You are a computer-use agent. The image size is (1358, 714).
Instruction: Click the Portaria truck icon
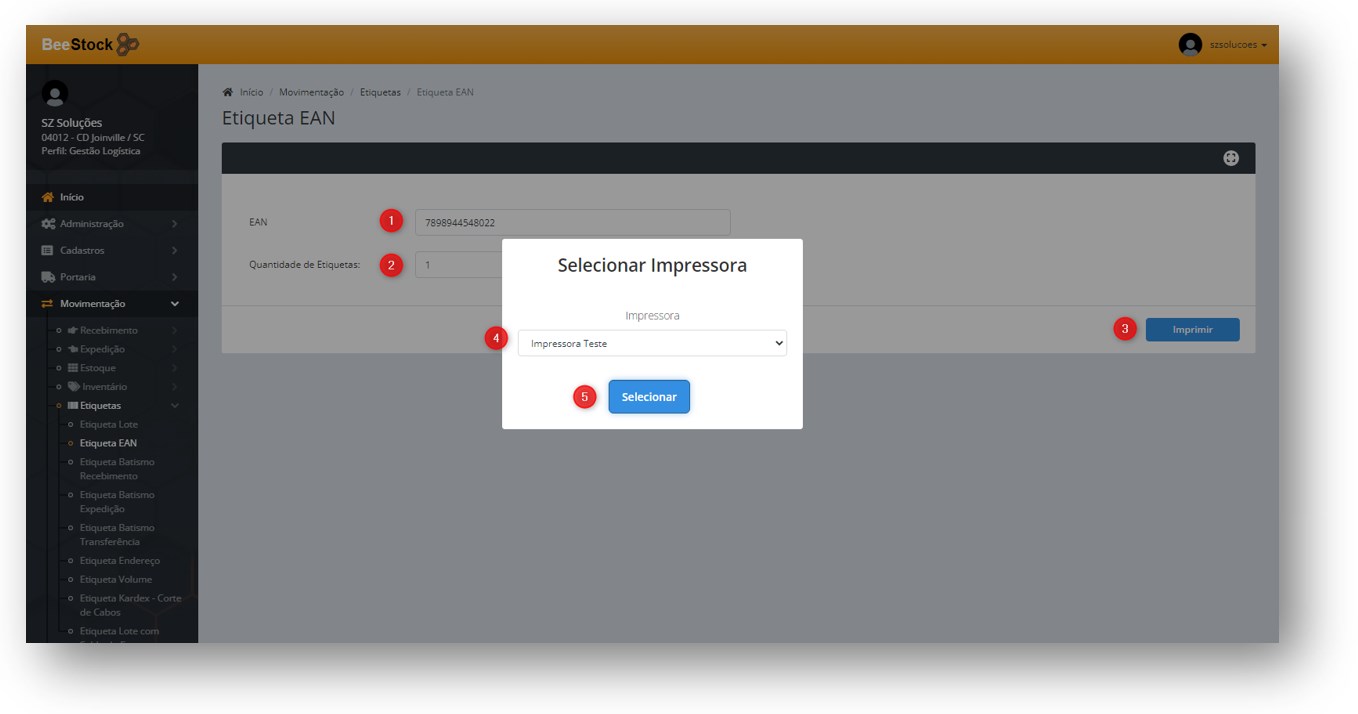pyautogui.click(x=47, y=277)
